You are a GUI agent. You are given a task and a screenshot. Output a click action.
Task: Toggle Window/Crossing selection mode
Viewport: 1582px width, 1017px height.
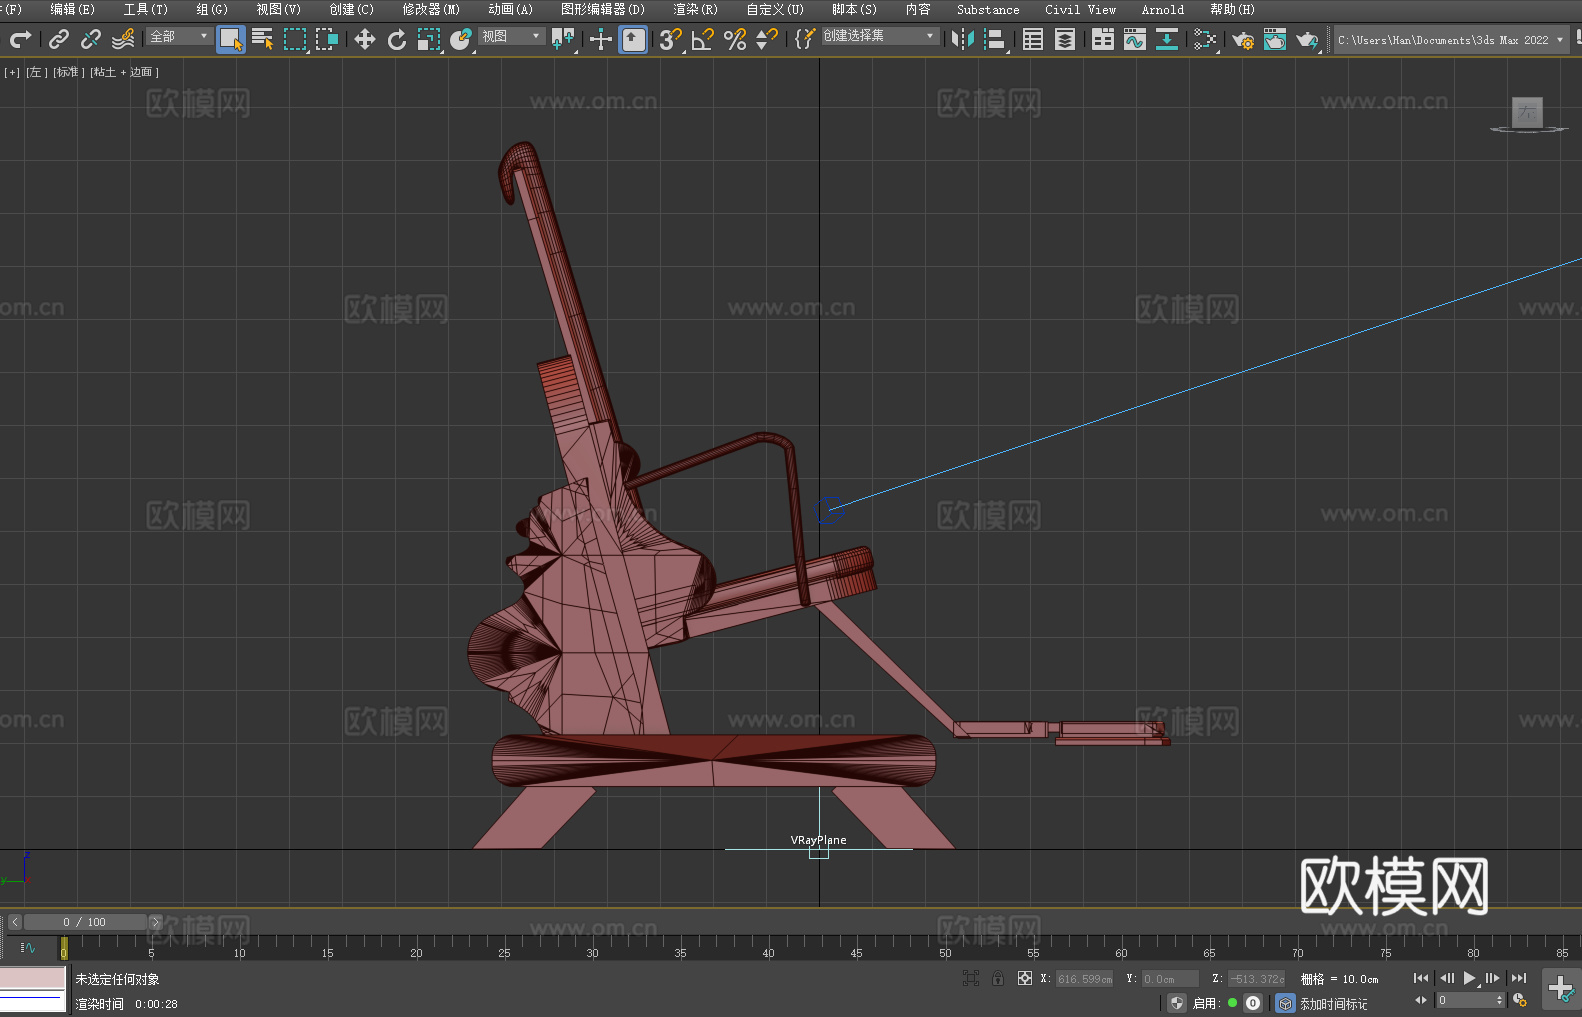327,39
